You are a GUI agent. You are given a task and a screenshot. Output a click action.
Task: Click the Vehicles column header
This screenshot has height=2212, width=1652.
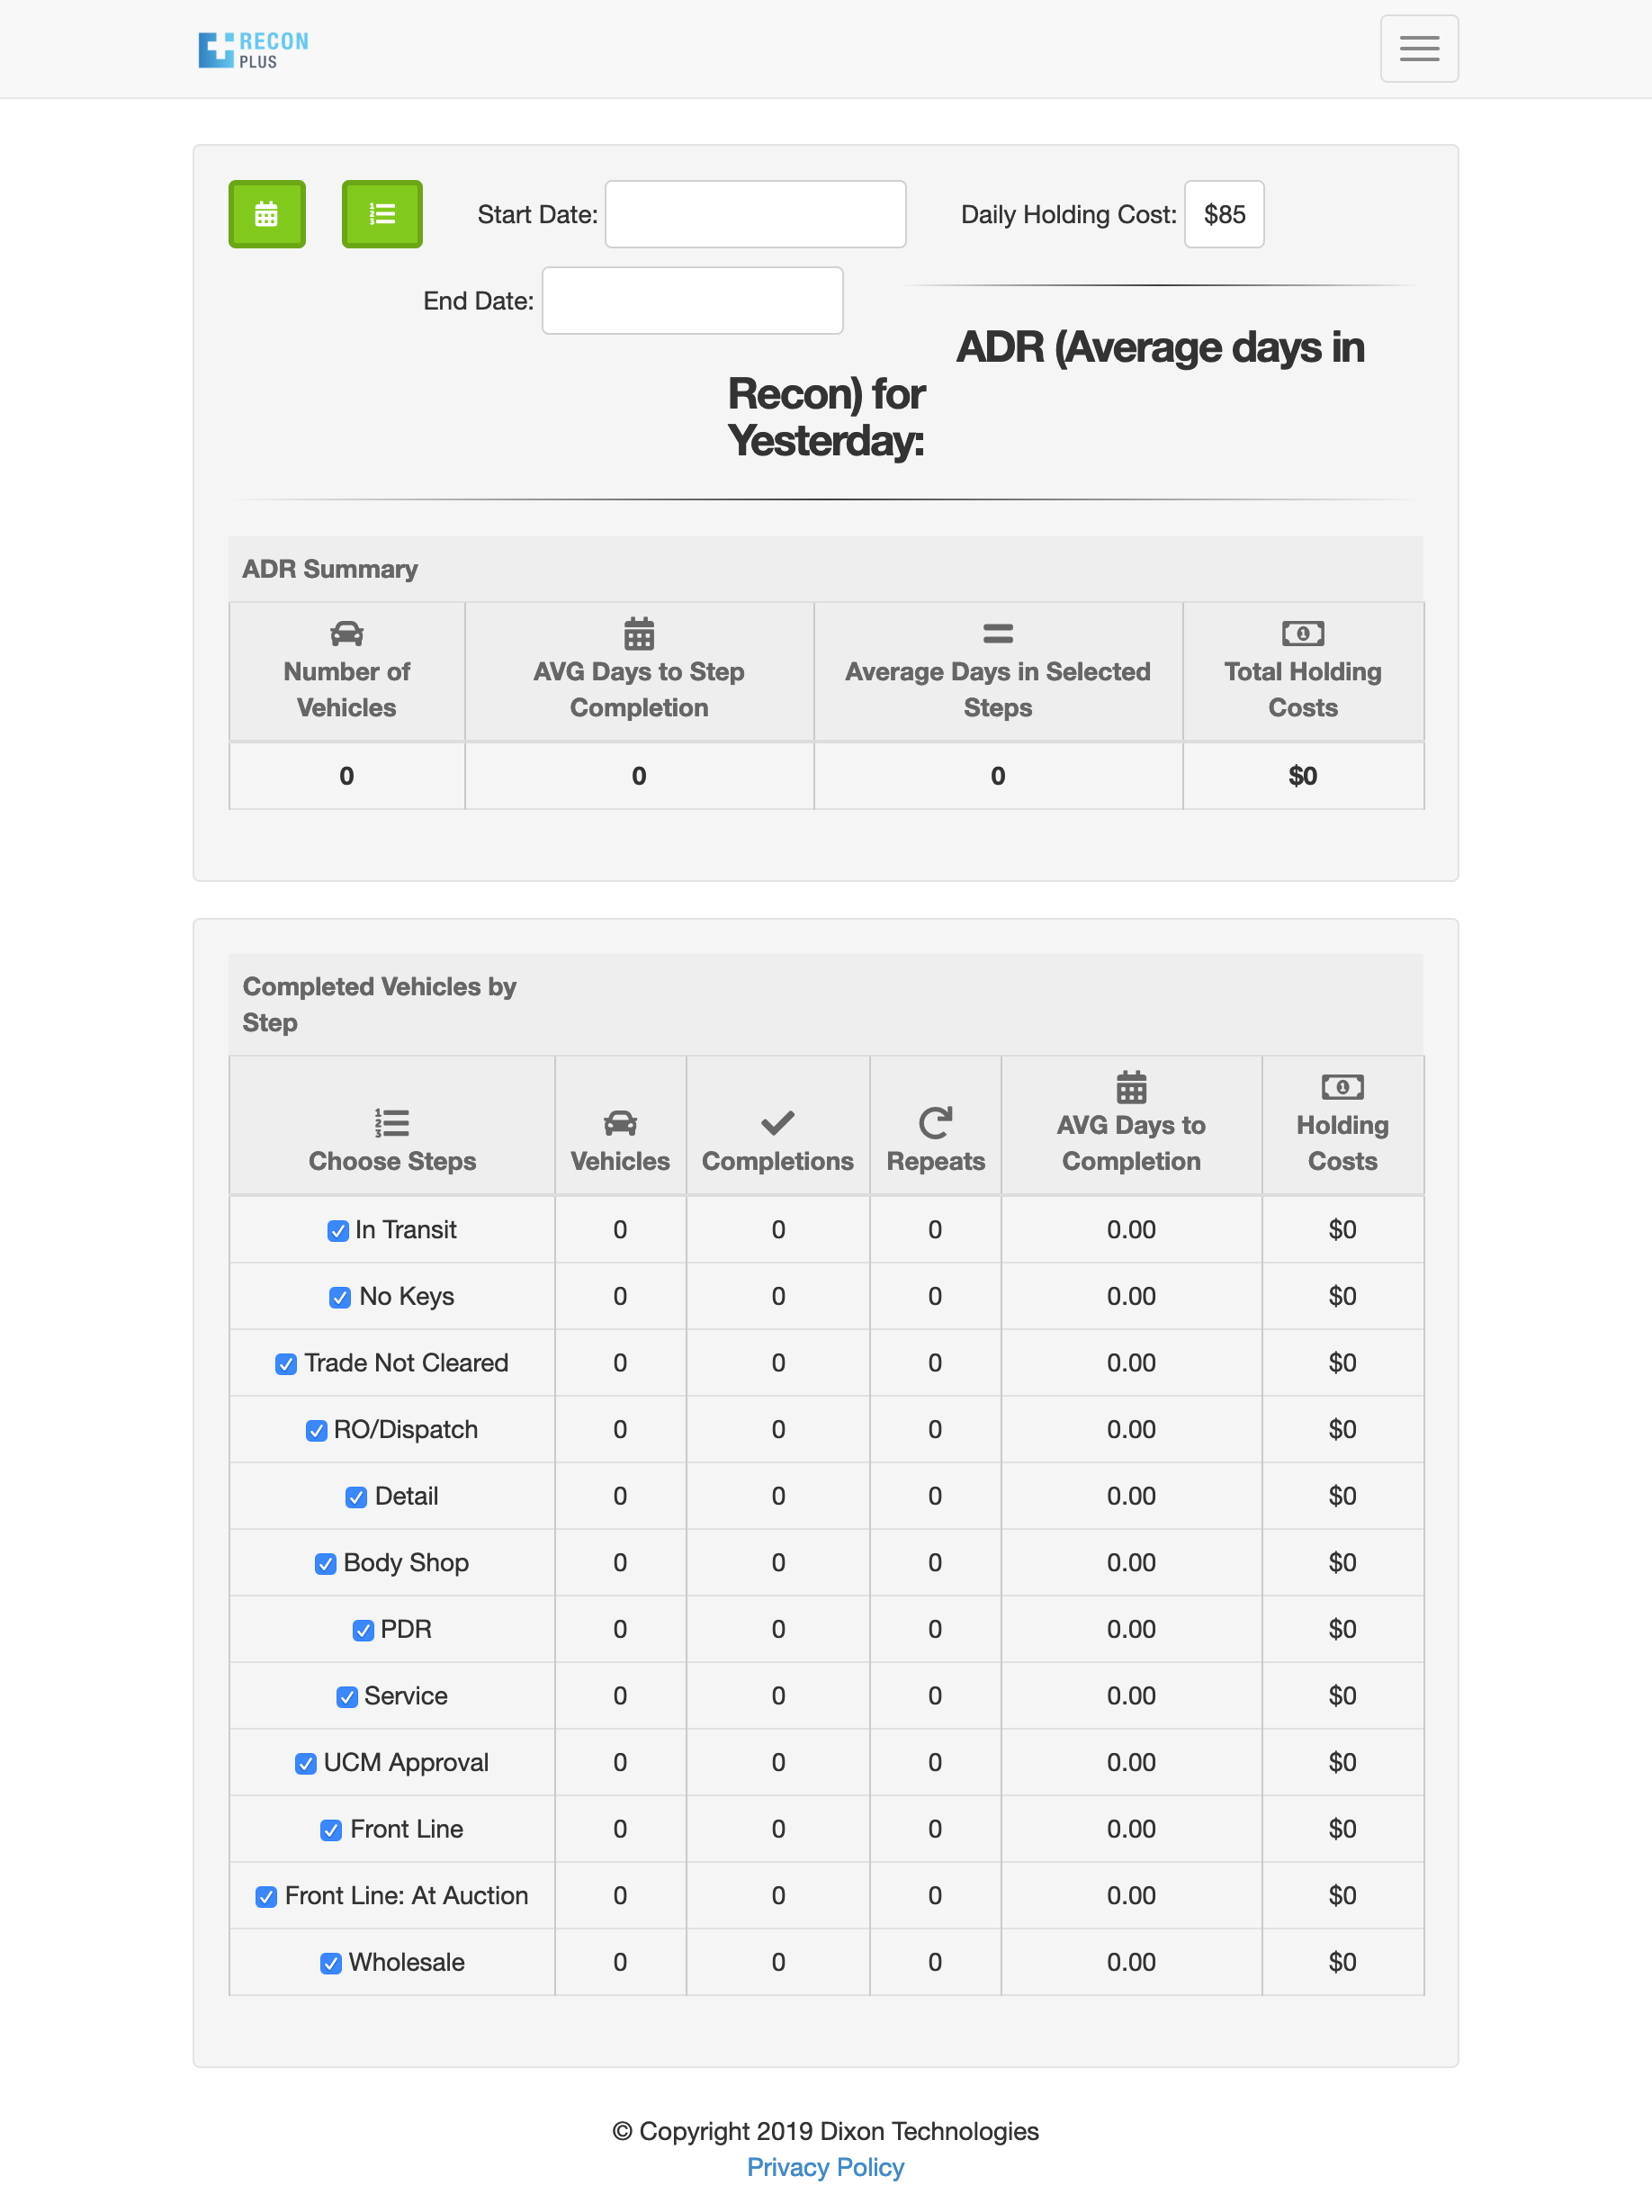click(x=620, y=1160)
